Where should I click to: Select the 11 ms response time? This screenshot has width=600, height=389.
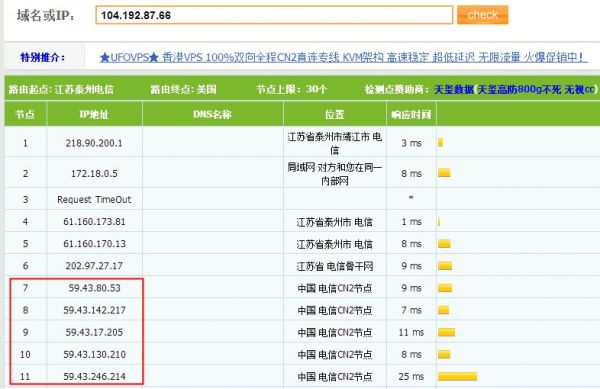coord(411,332)
